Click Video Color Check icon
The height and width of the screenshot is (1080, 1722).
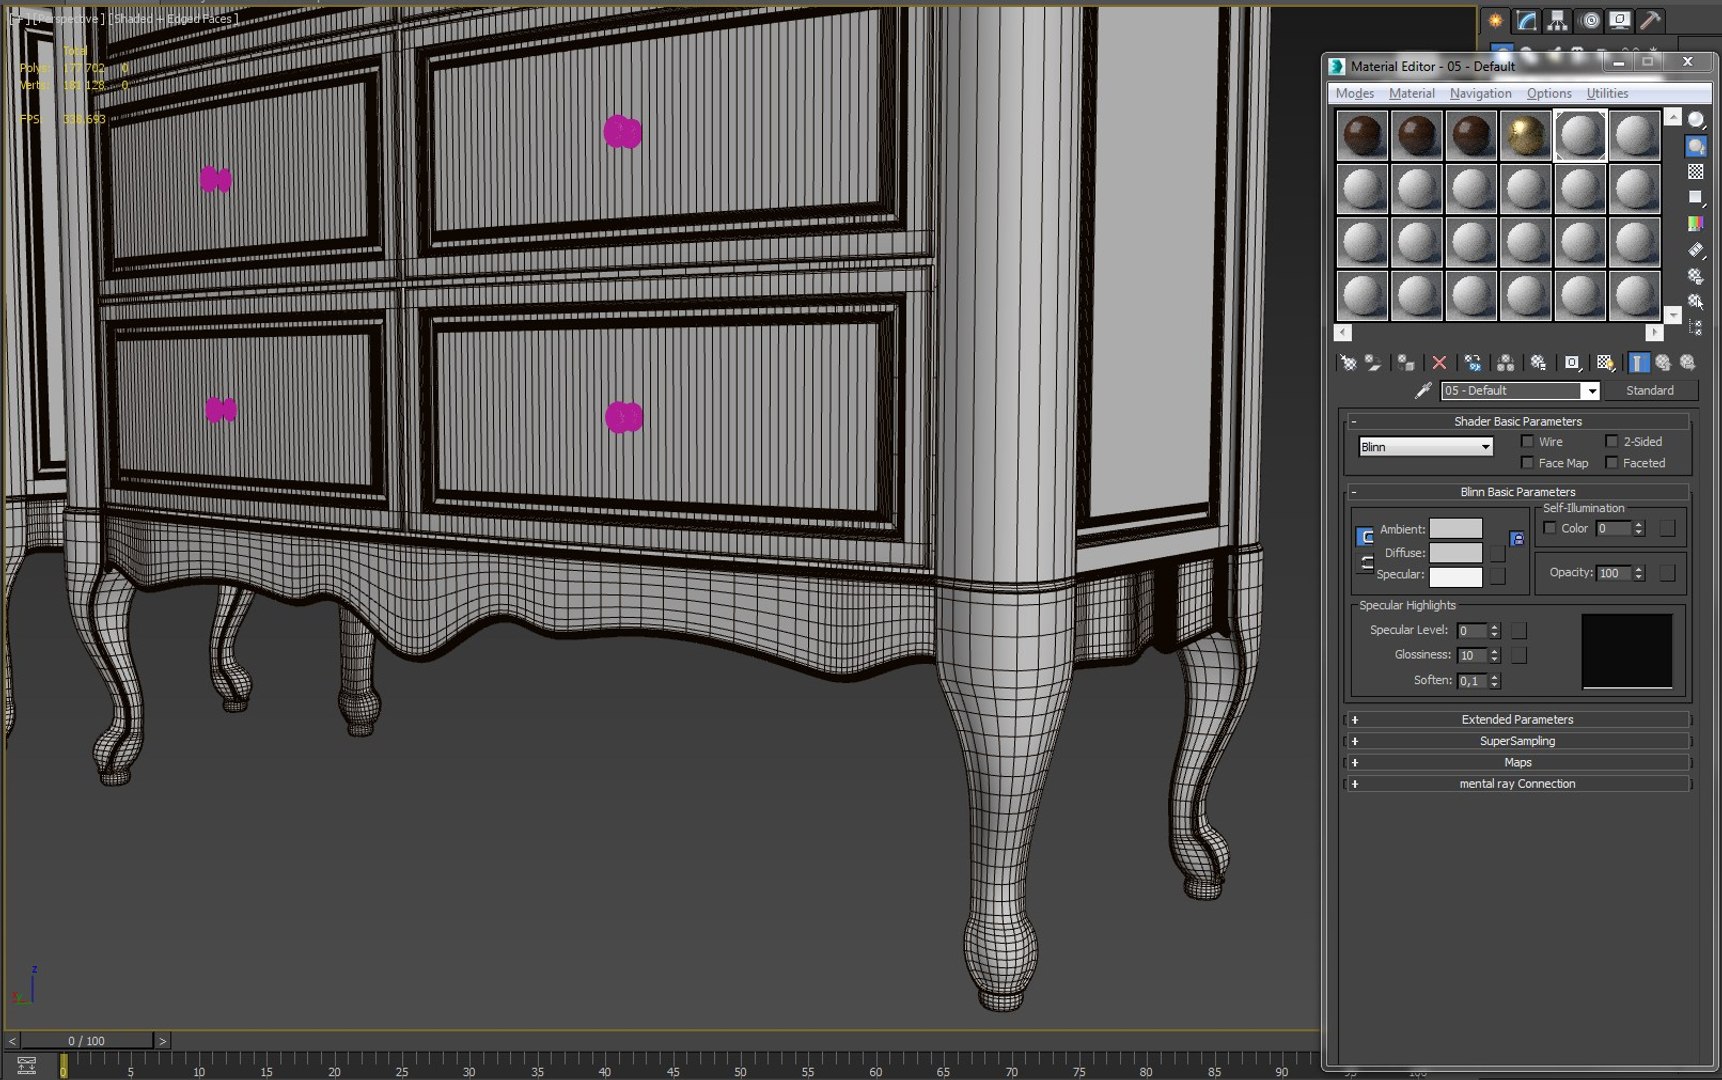pyautogui.click(x=1696, y=224)
